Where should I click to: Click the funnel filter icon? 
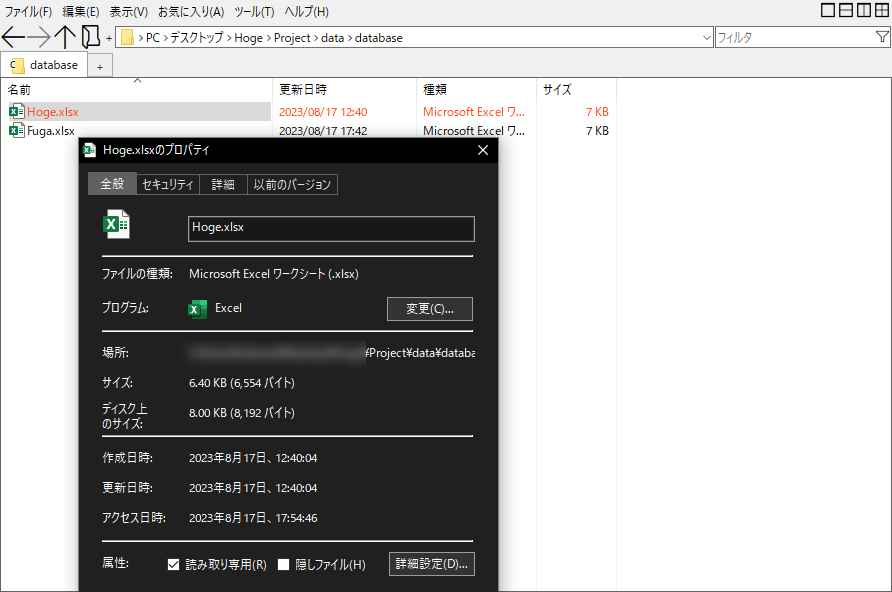coord(881,38)
